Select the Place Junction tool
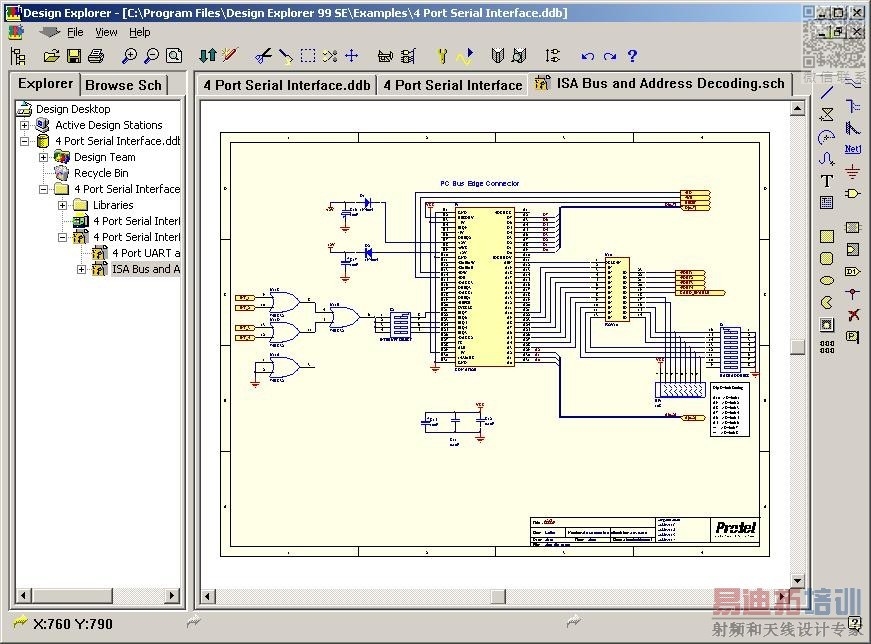871x644 pixels. tap(853, 293)
